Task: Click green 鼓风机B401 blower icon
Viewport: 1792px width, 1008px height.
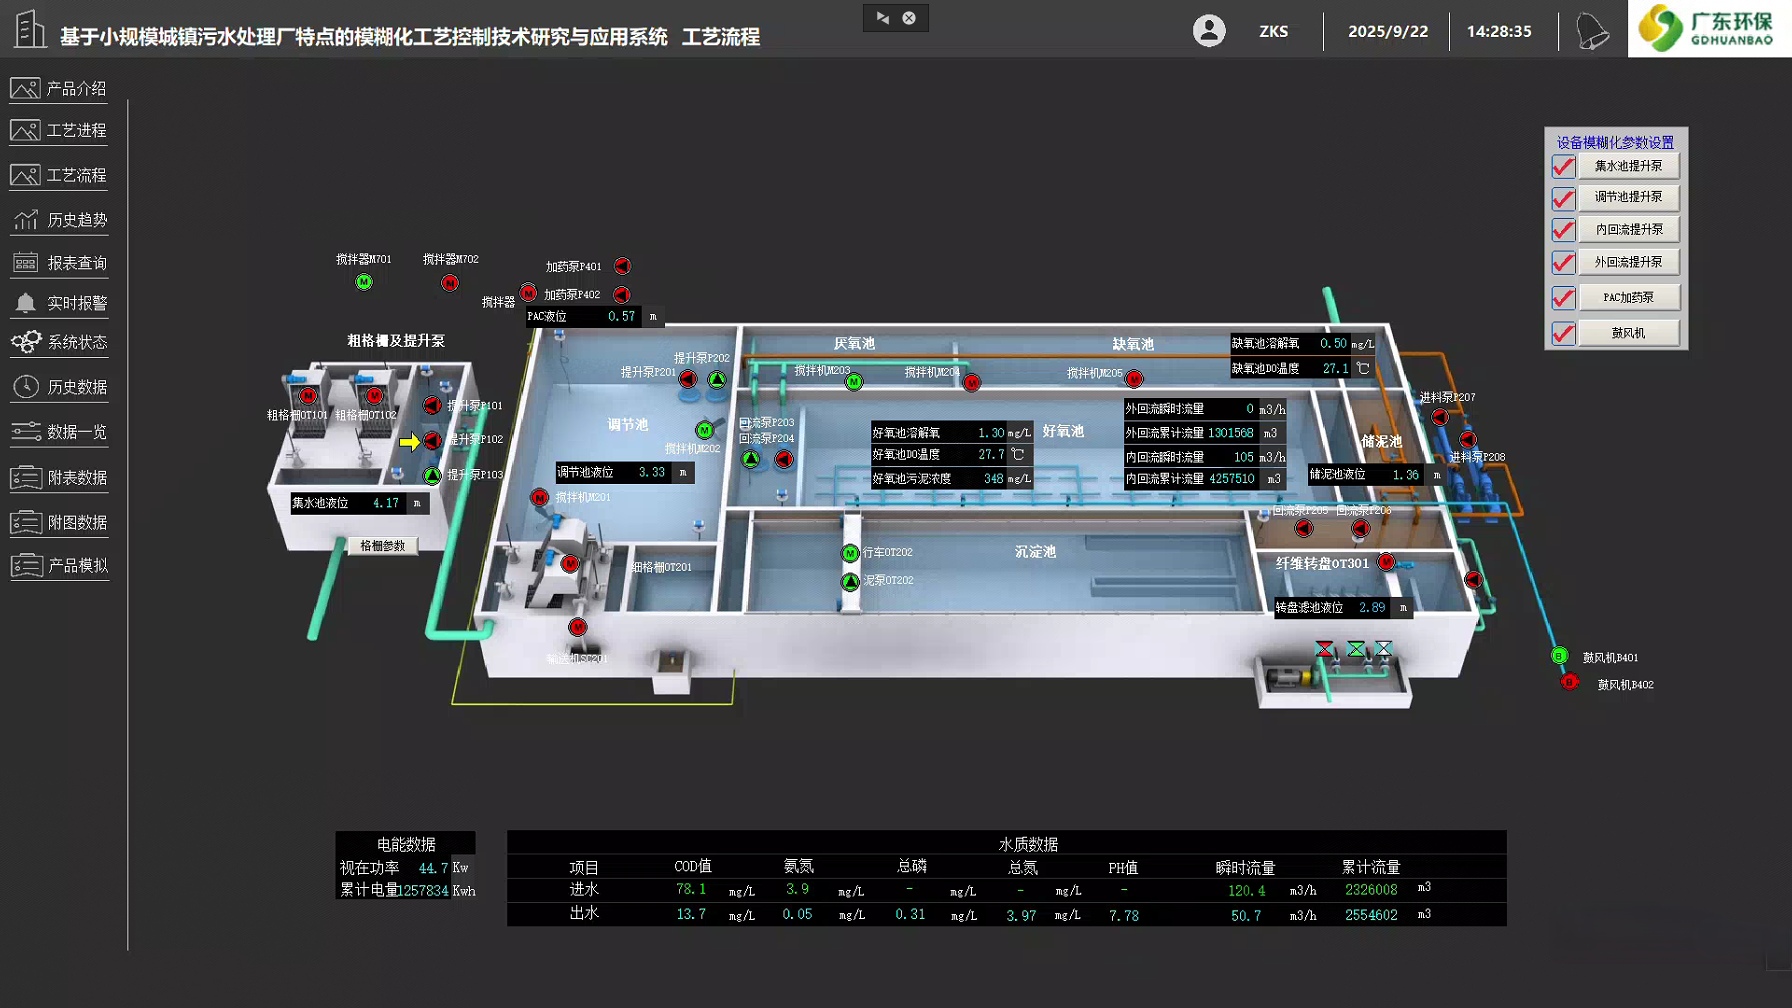Action: 1559,656
